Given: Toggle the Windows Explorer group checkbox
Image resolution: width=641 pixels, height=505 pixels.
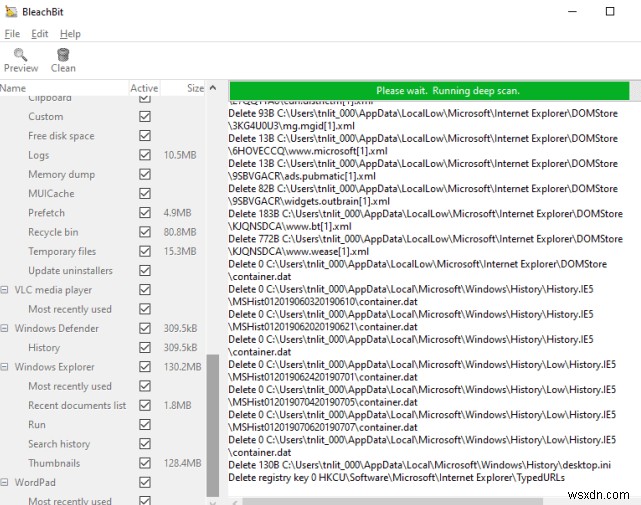Looking at the screenshot, I should point(145,367).
